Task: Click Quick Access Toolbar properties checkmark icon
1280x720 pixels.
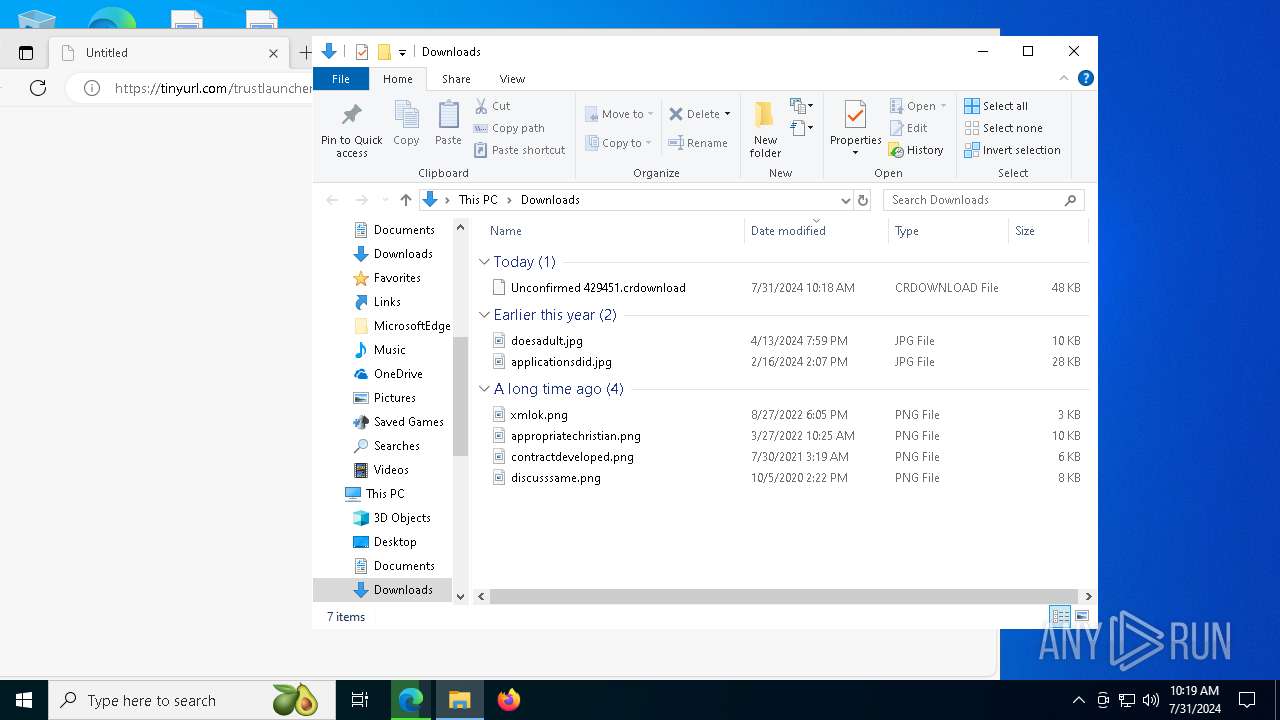Action: pos(362,52)
